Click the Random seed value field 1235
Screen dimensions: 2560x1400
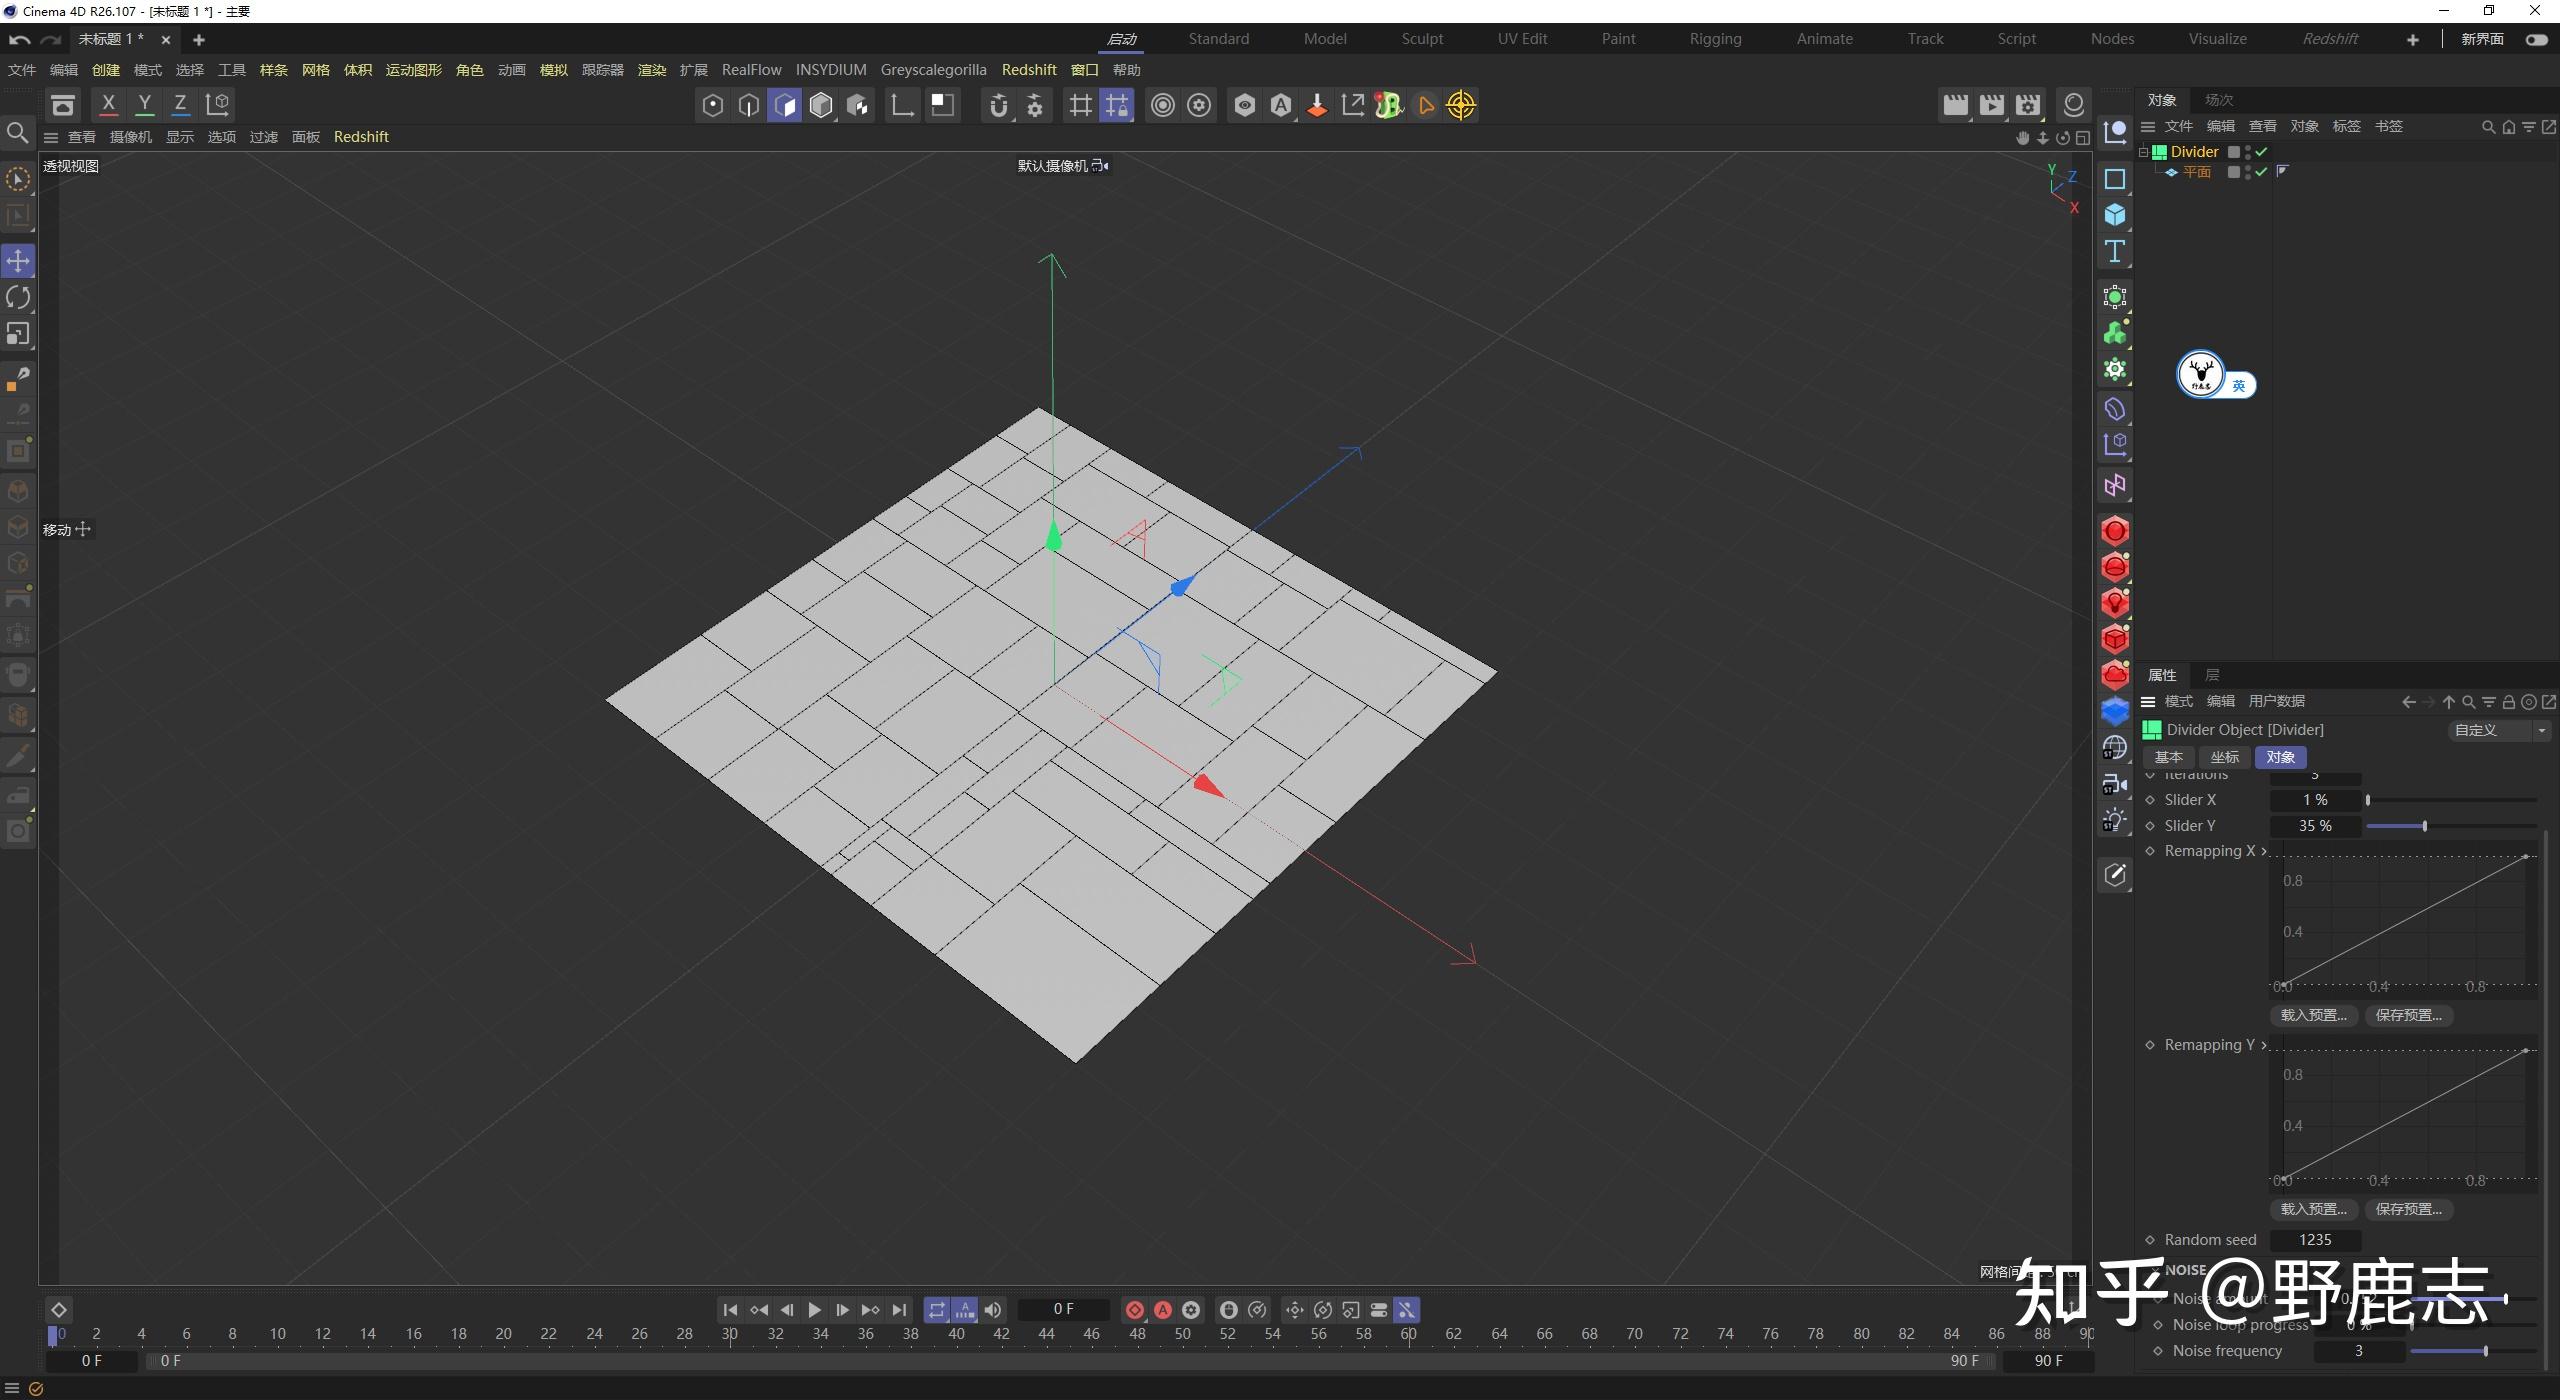[x=2315, y=1240]
